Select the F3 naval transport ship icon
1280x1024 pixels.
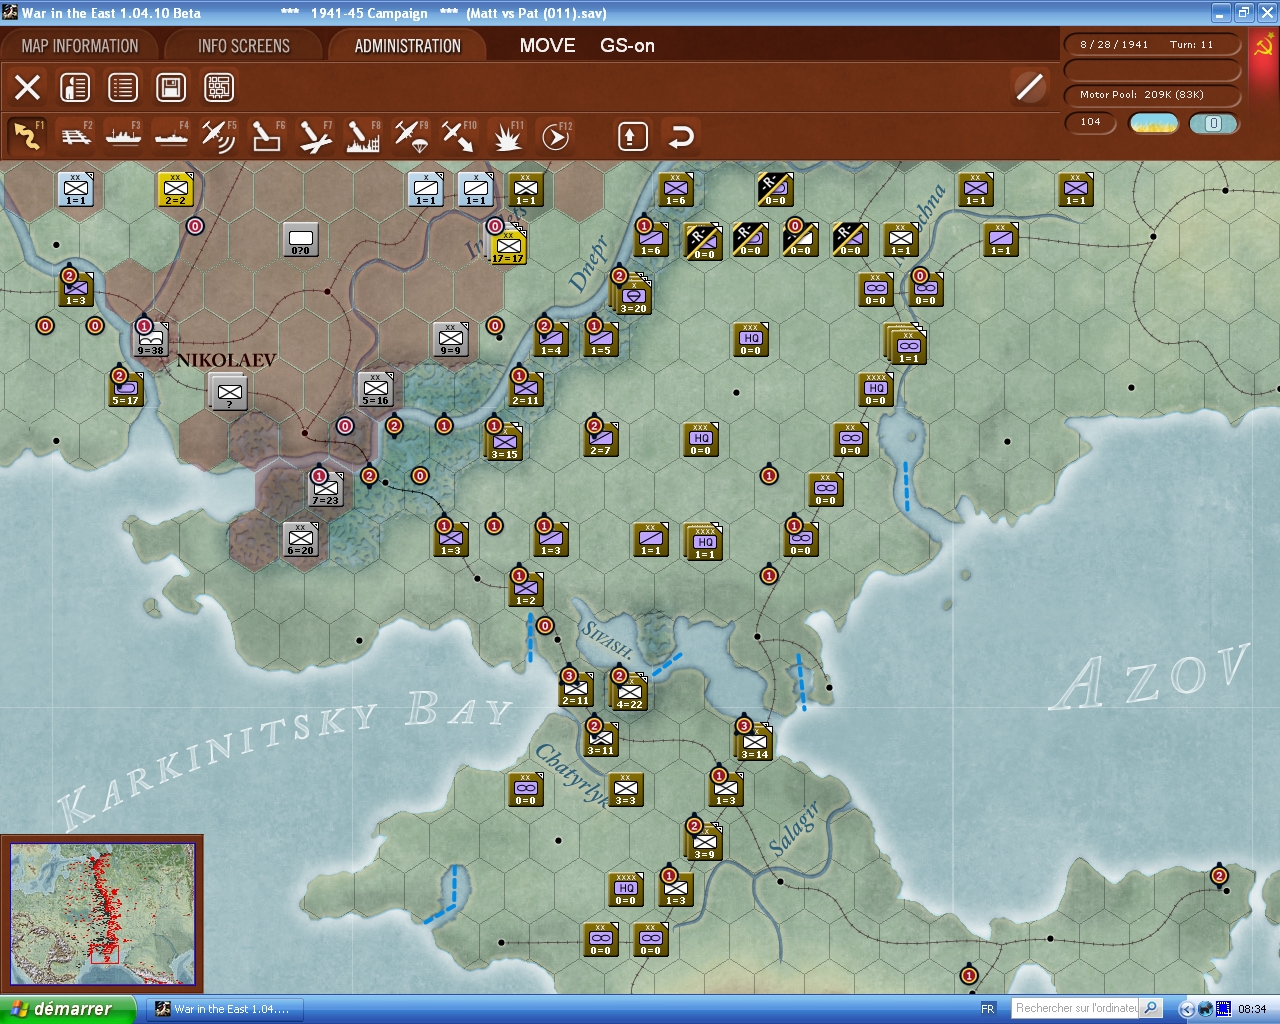tap(124, 136)
